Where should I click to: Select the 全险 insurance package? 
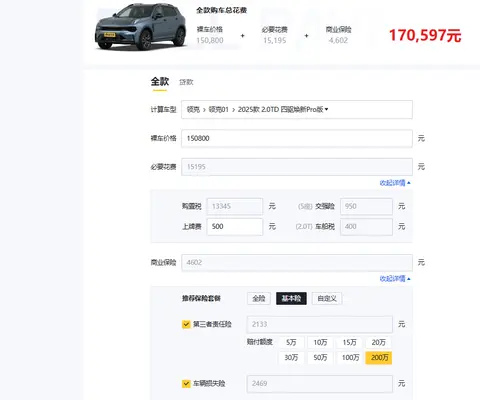coord(259,298)
